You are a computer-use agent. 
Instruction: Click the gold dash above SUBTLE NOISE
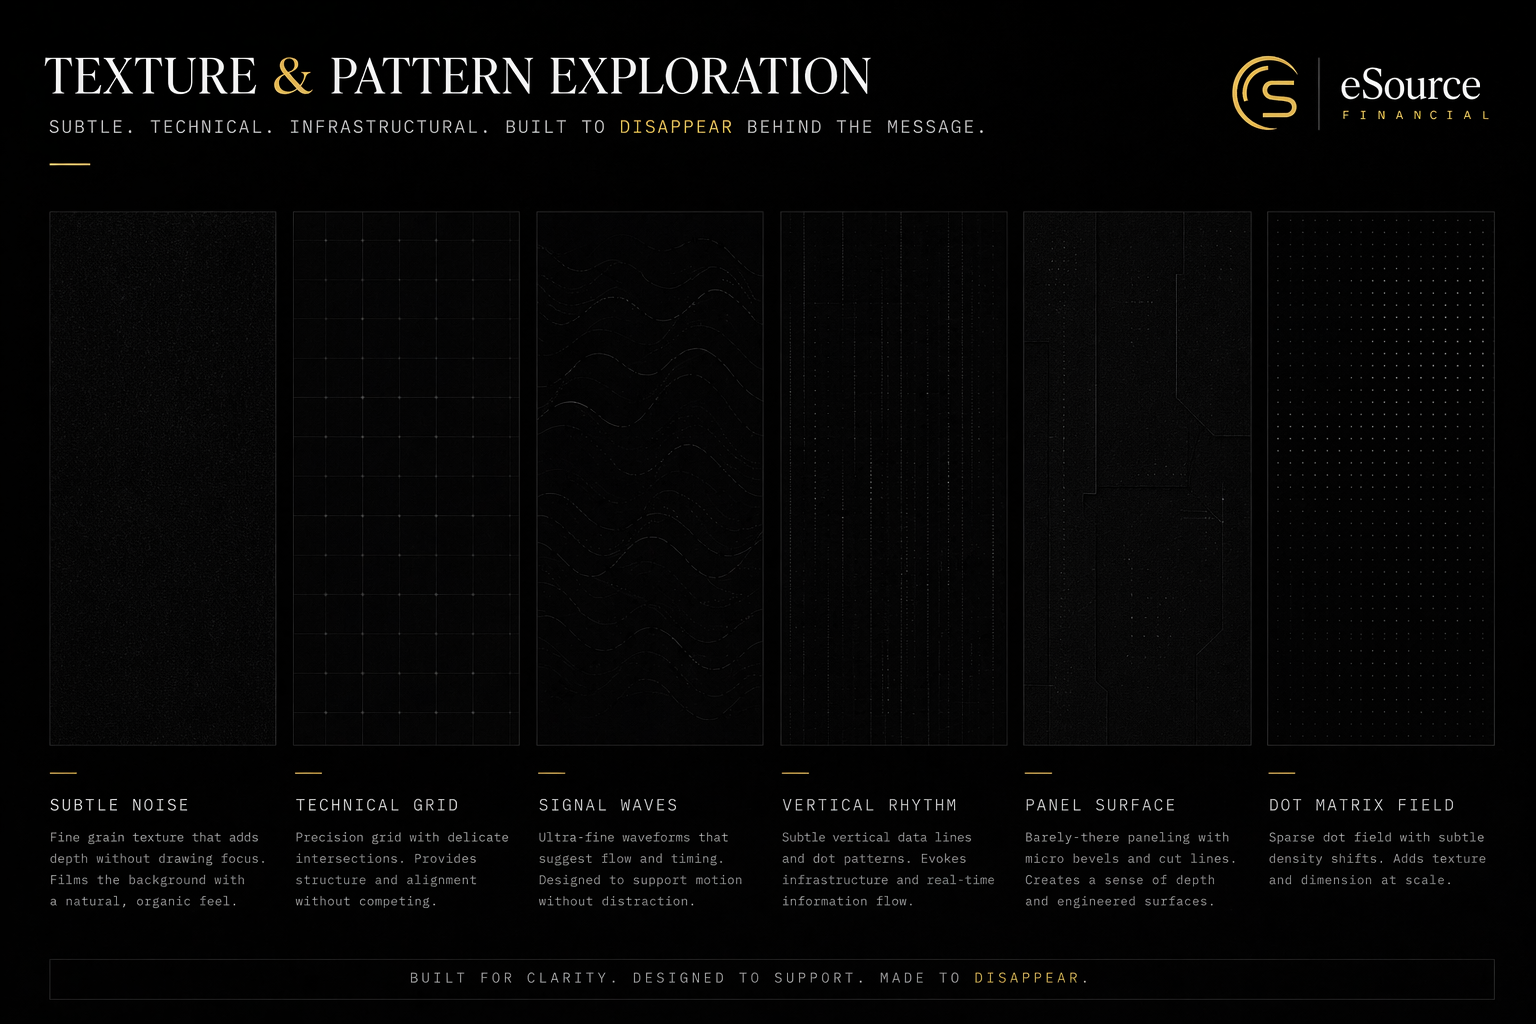(63, 771)
